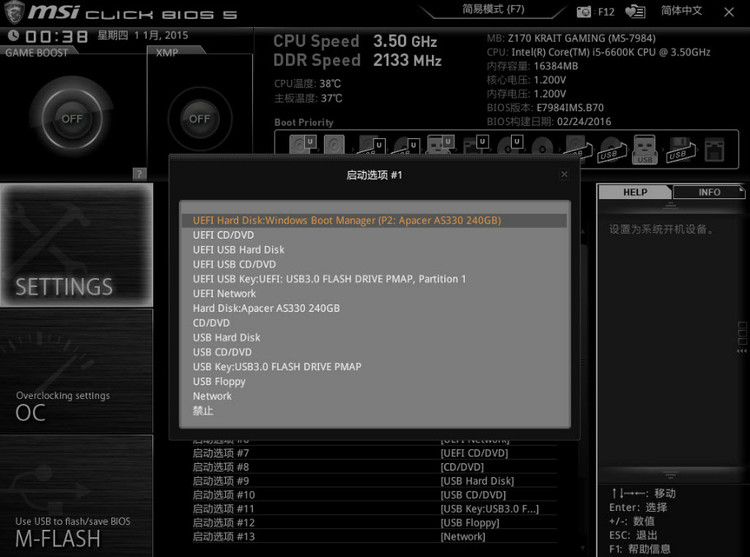
Task: Select UEFI Network in popup list
Action: [375, 294]
